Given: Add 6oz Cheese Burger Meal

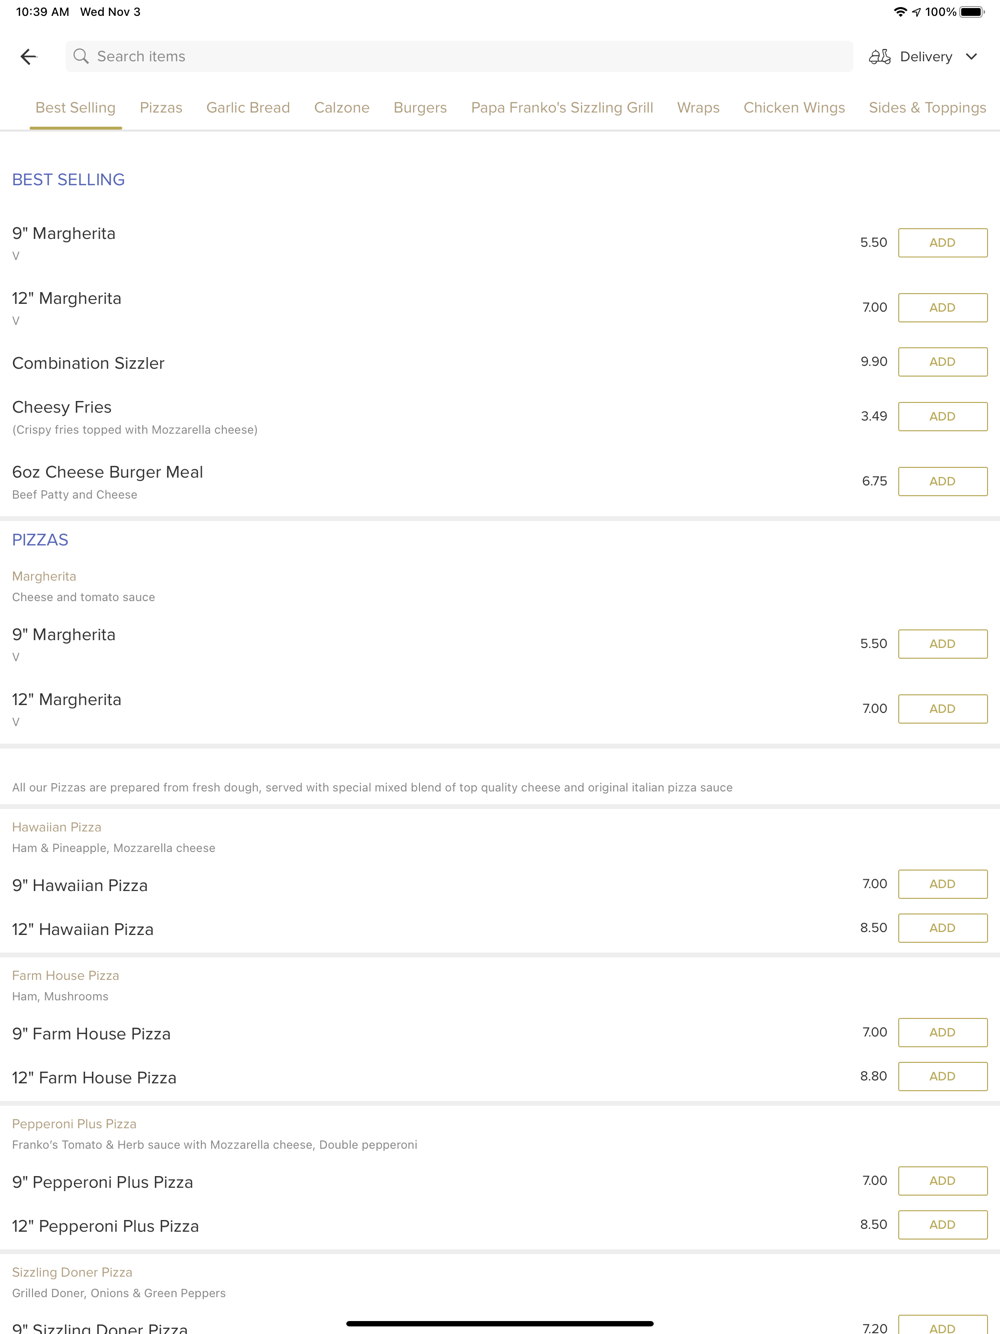Looking at the screenshot, I should pos(942,481).
